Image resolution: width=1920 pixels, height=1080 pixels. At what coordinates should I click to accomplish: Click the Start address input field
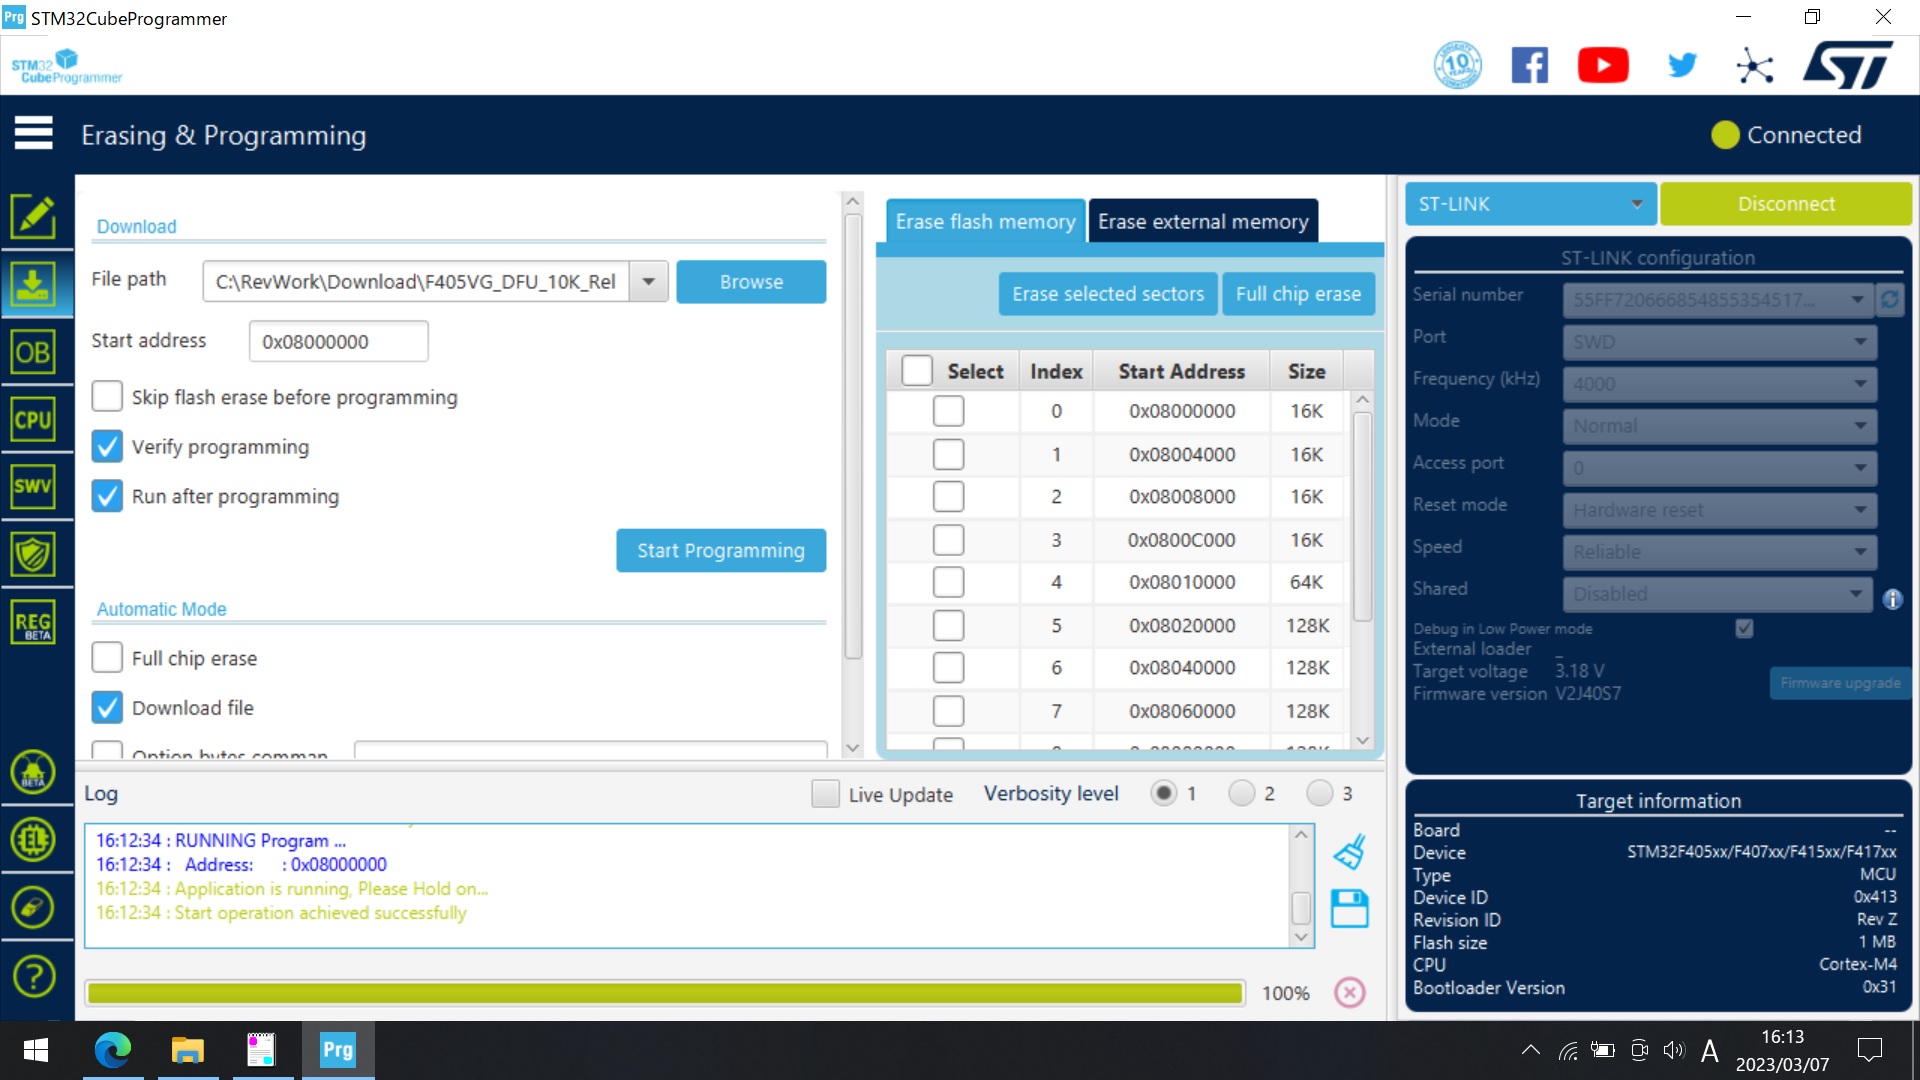coord(338,340)
